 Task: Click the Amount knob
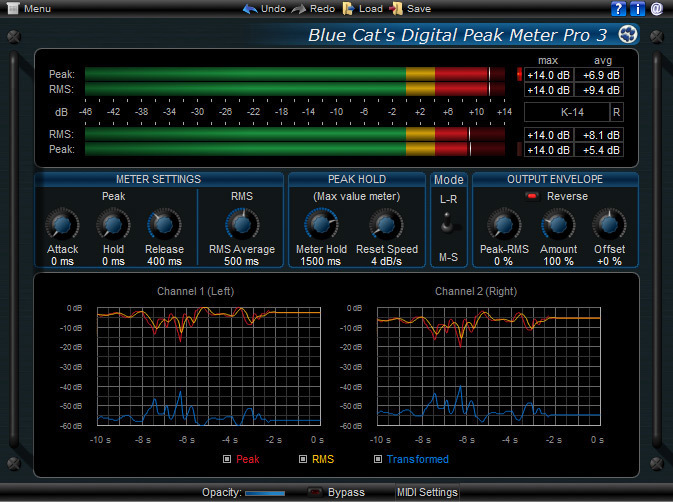558,224
